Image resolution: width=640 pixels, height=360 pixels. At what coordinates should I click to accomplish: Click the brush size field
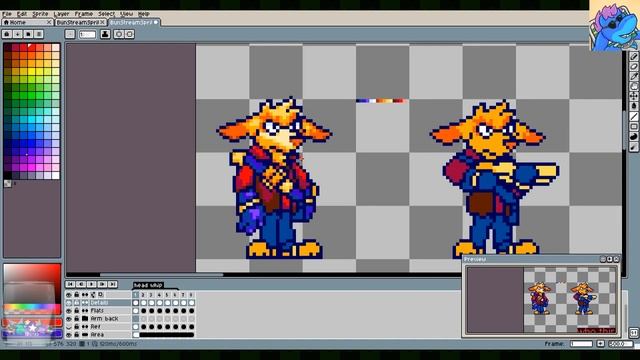tap(87, 34)
